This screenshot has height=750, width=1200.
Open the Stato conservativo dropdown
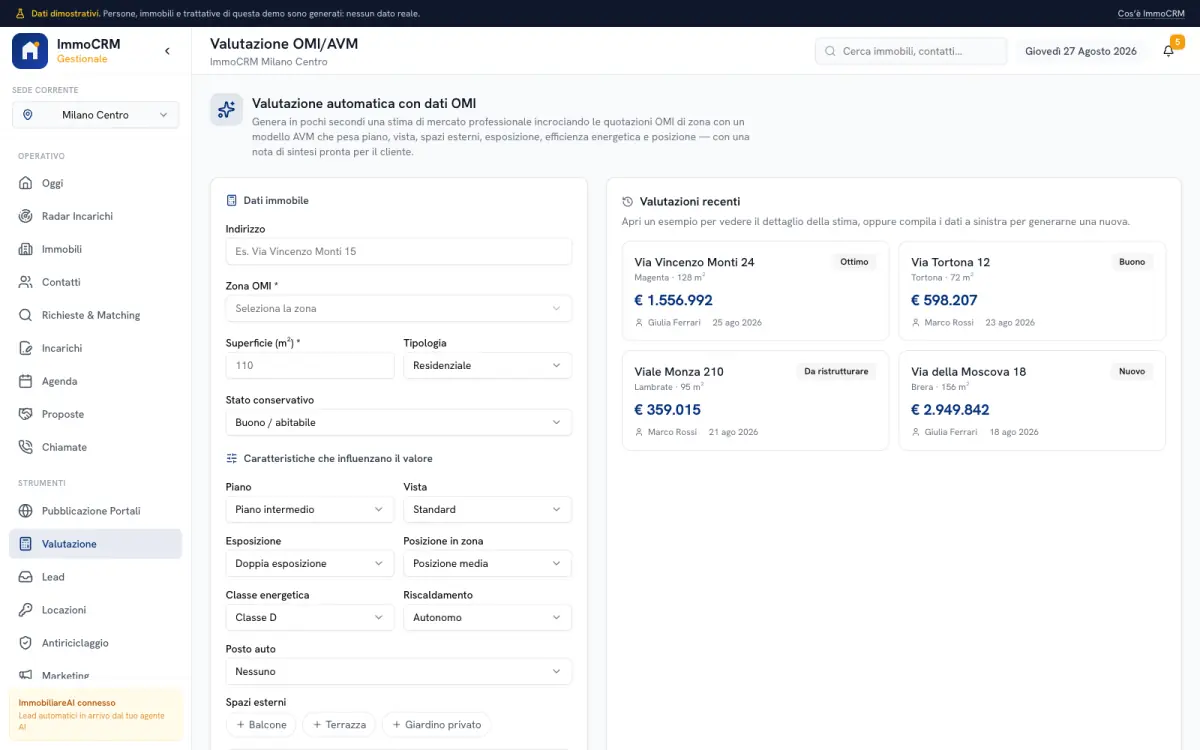click(399, 422)
